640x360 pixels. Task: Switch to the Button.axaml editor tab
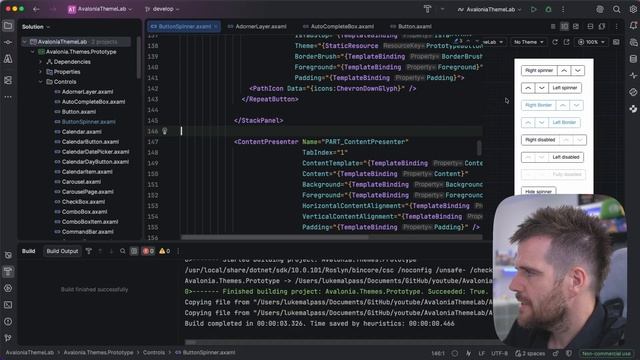[x=411, y=27]
